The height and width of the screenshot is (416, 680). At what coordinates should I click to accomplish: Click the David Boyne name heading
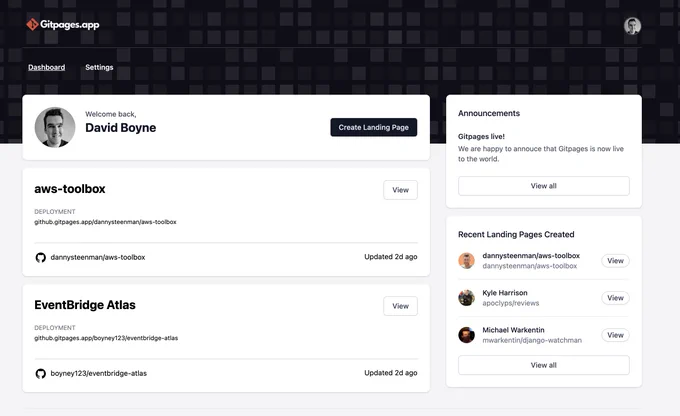(121, 128)
